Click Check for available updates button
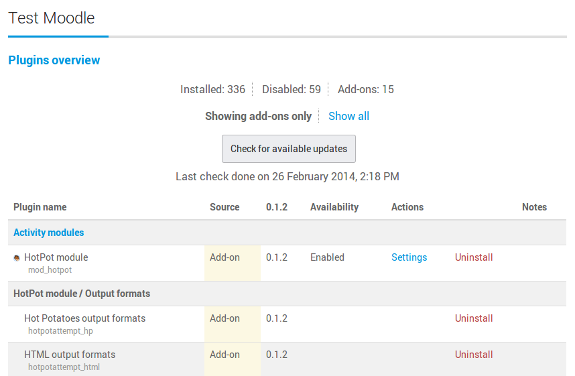Screen dimensions: 575x376 click(289, 149)
